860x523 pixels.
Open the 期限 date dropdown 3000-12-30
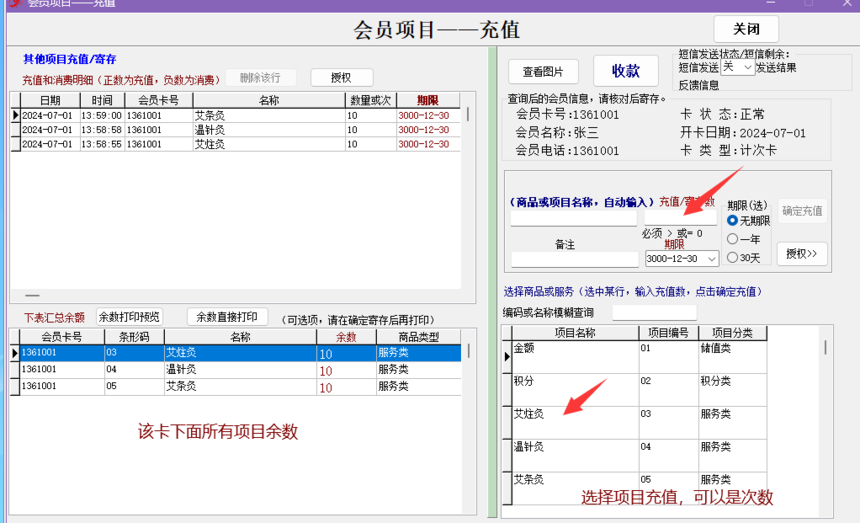[682, 259]
